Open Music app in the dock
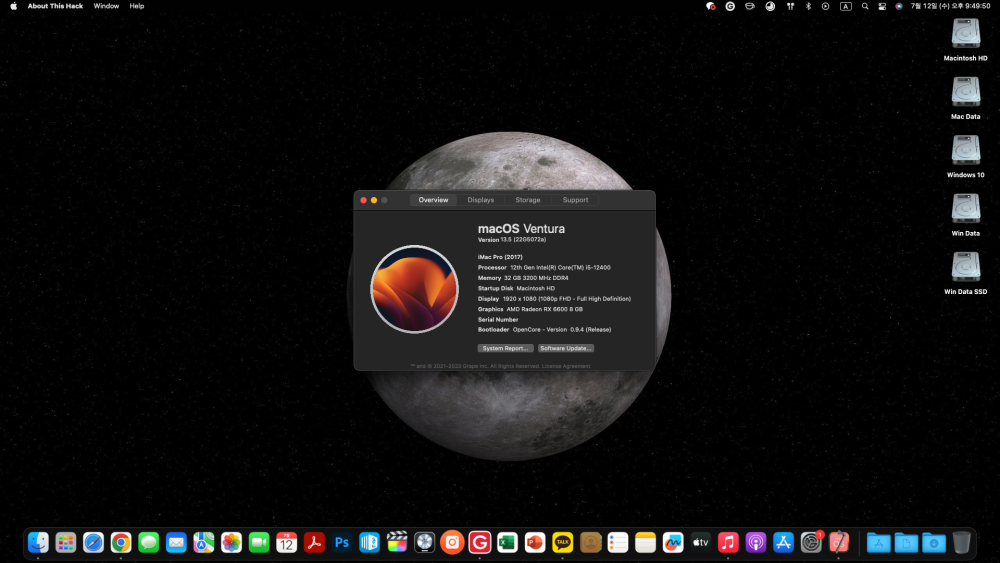 click(728, 543)
